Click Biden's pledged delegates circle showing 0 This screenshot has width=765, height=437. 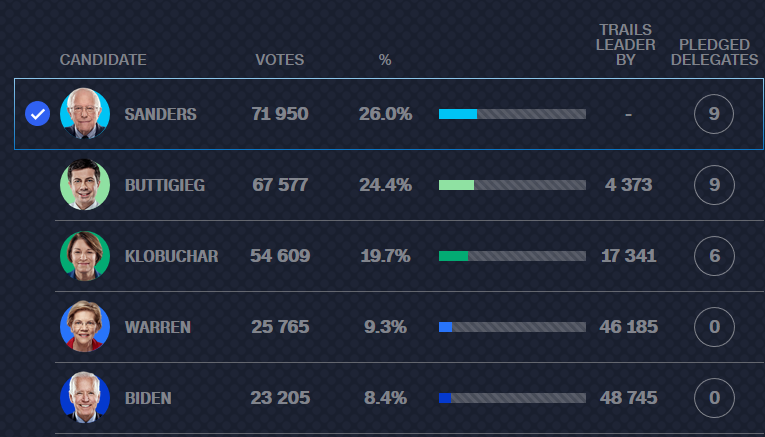click(x=714, y=398)
